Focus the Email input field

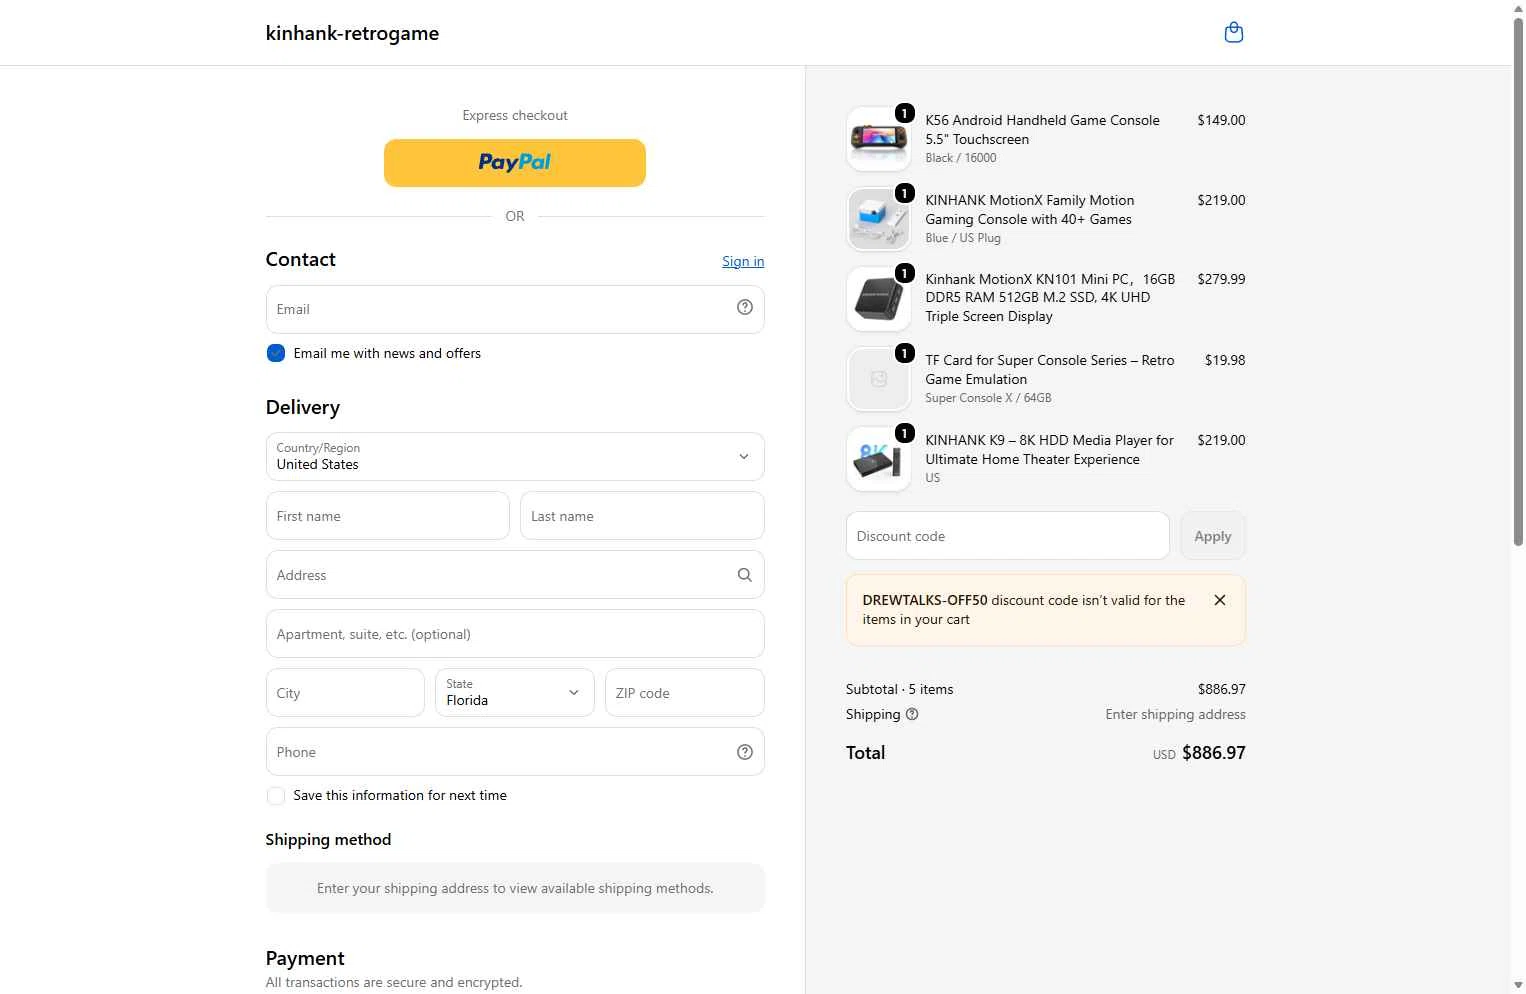pyautogui.click(x=515, y=309)
